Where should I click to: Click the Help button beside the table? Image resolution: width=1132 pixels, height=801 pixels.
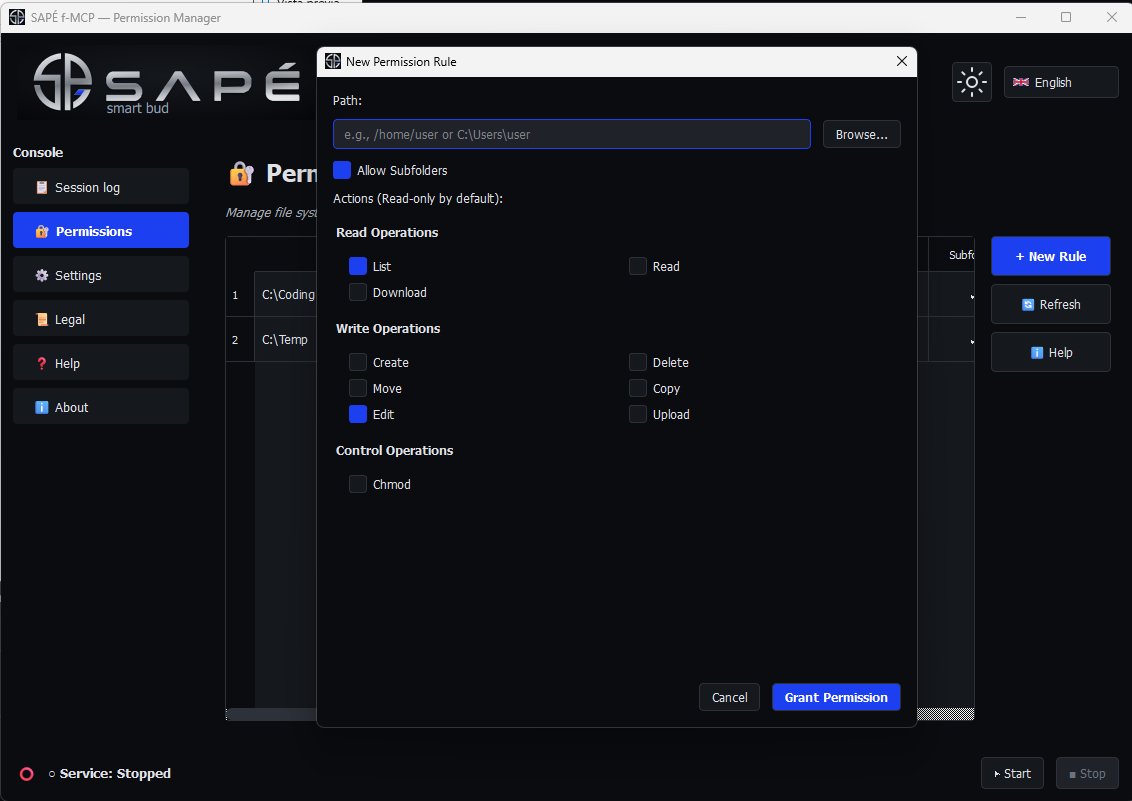pyautogui.click(x=1050, y=352)
